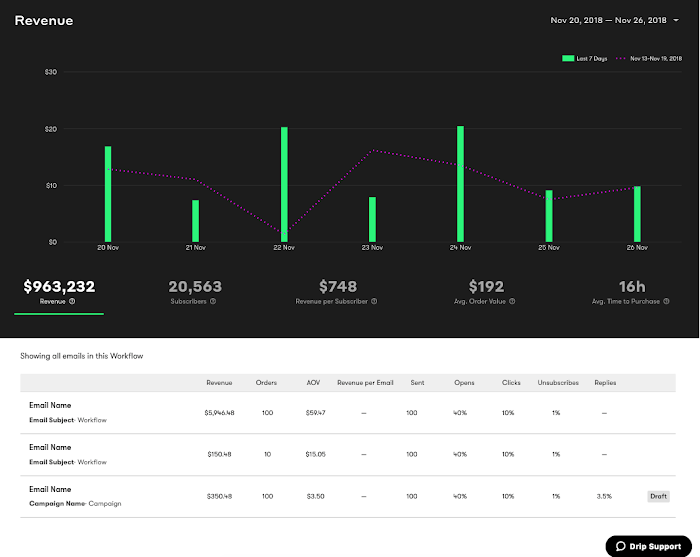The image size is (700, 557).
Task: Switch to the Subscribers metric tab
Action: (195, 292)
